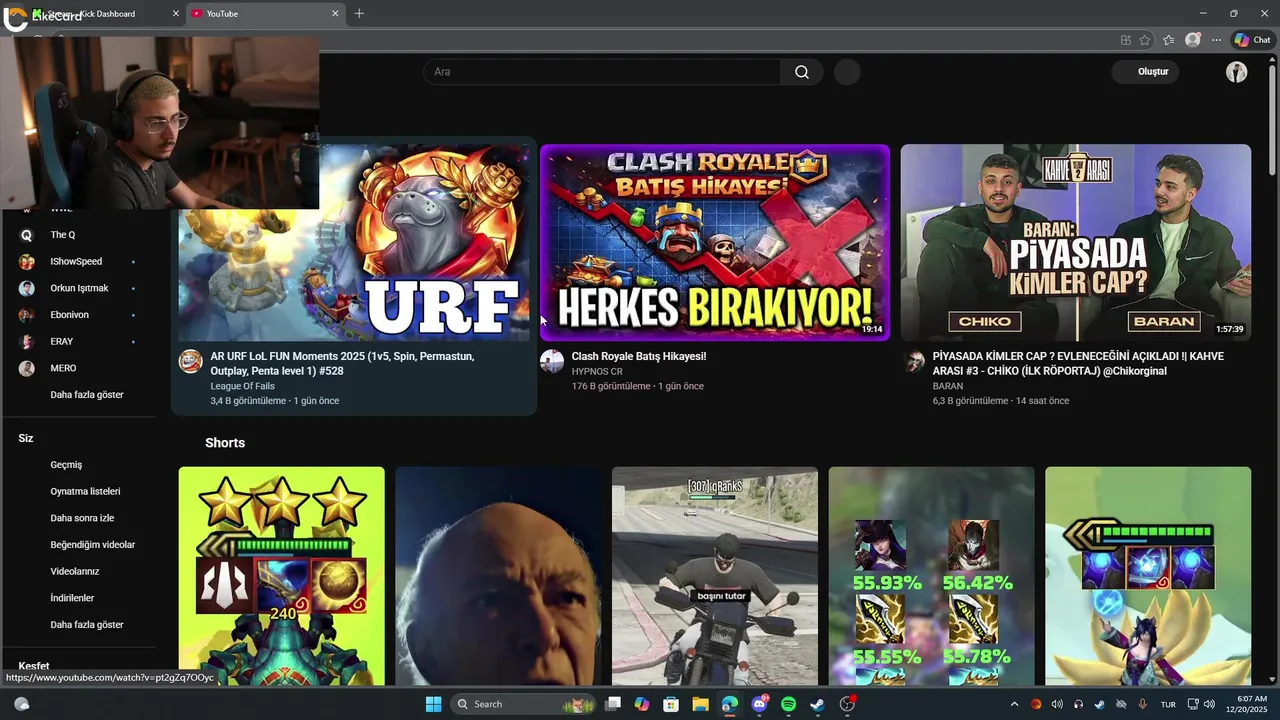Open the Siz section header

click(26, 438)
